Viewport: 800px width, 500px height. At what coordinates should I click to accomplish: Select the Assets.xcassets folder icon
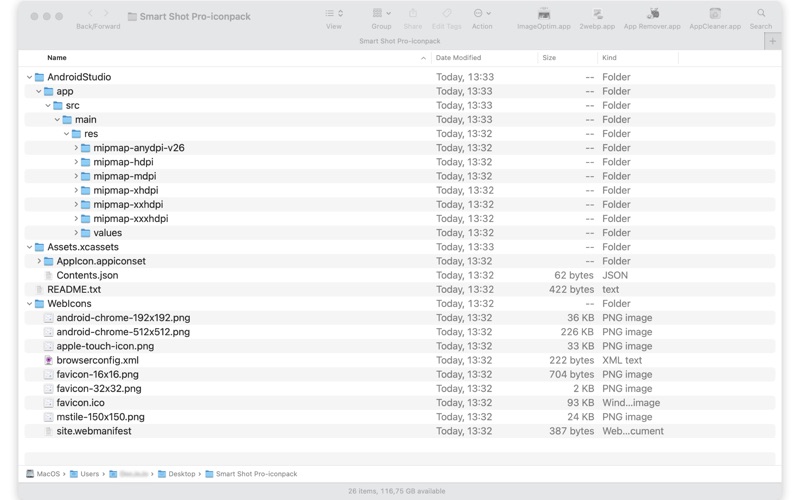click(x=39, y=247)
